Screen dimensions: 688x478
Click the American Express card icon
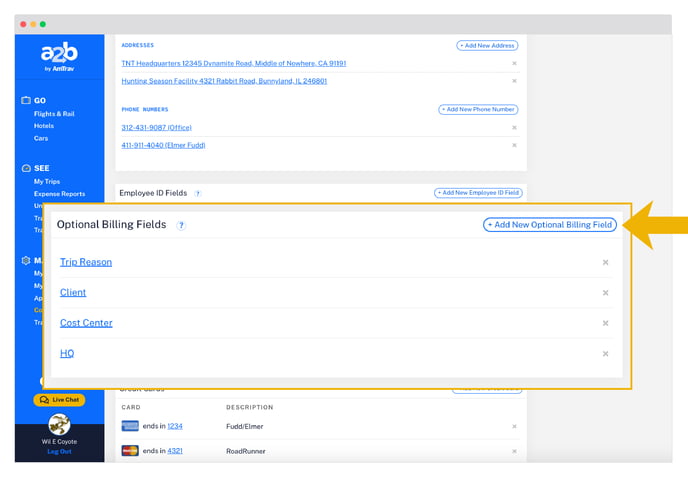(128, 426)
